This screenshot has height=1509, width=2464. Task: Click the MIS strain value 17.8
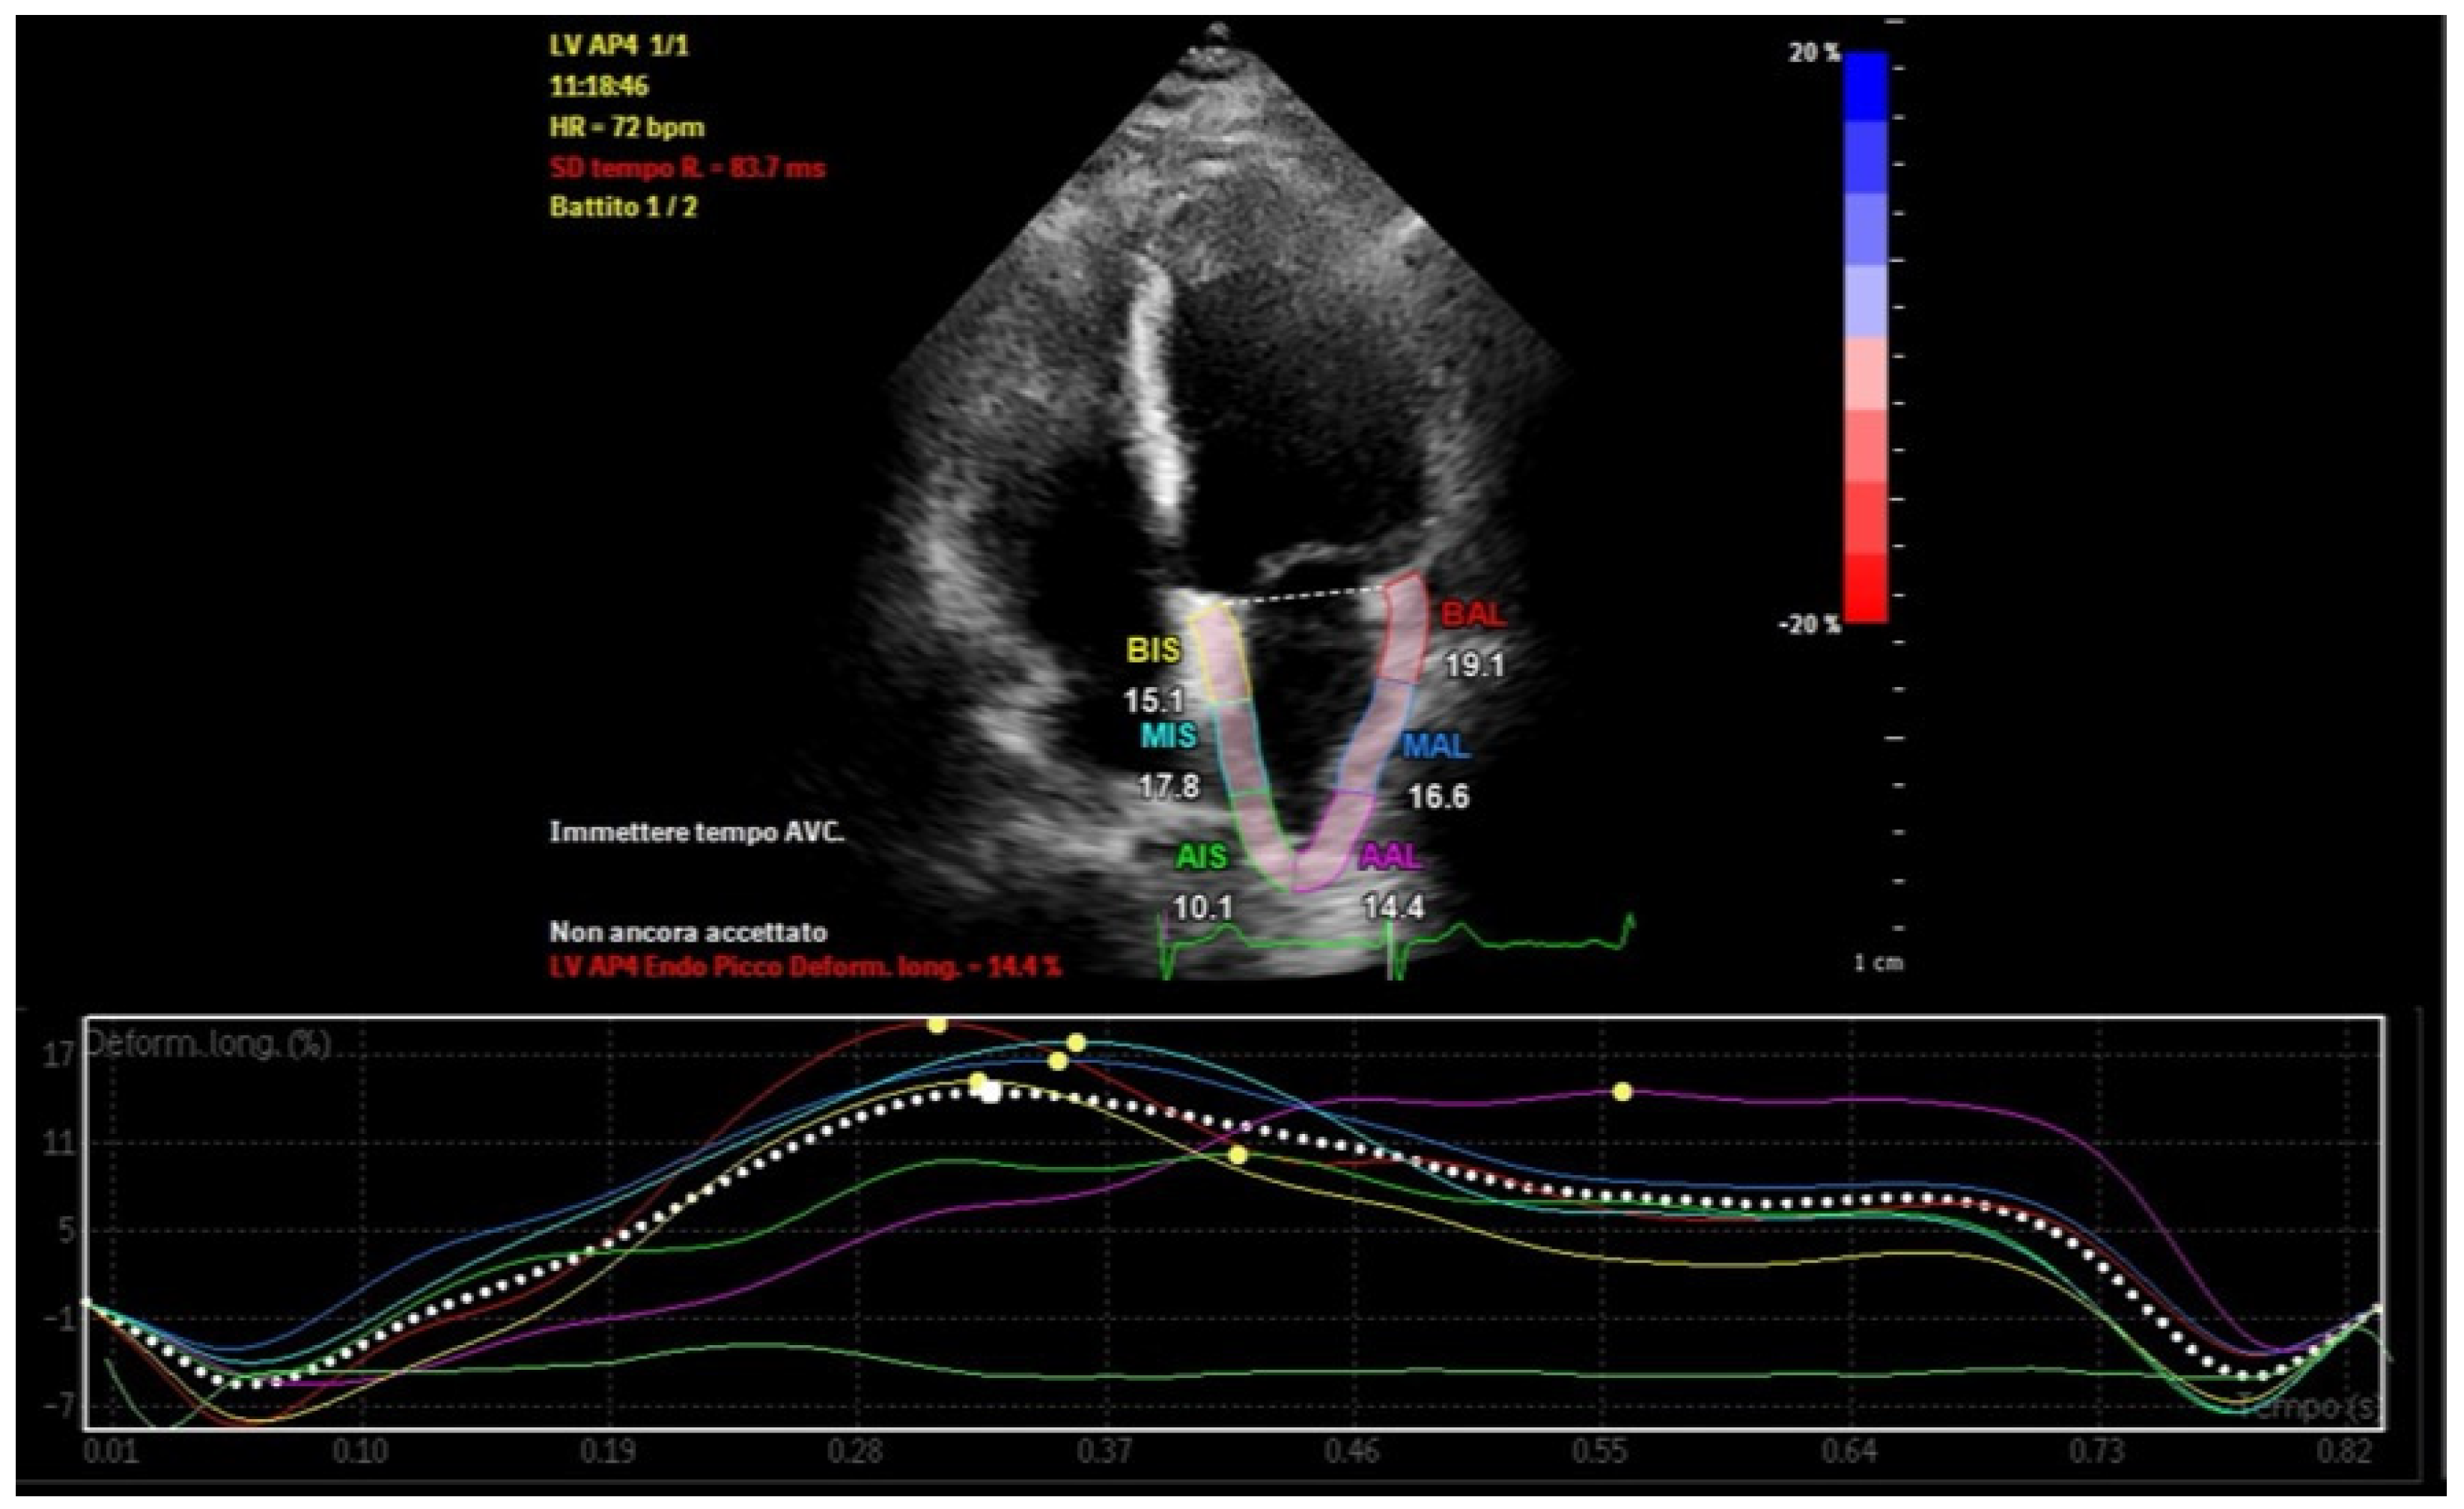1169,787
